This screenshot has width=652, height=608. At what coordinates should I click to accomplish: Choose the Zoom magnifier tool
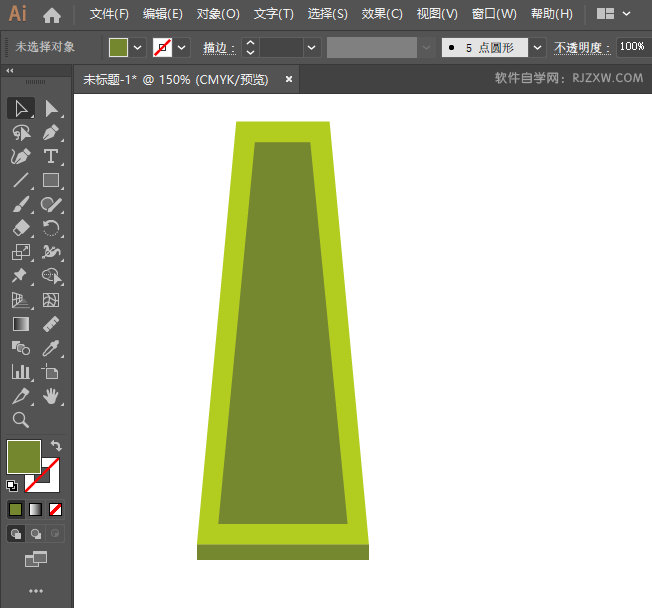20,420
